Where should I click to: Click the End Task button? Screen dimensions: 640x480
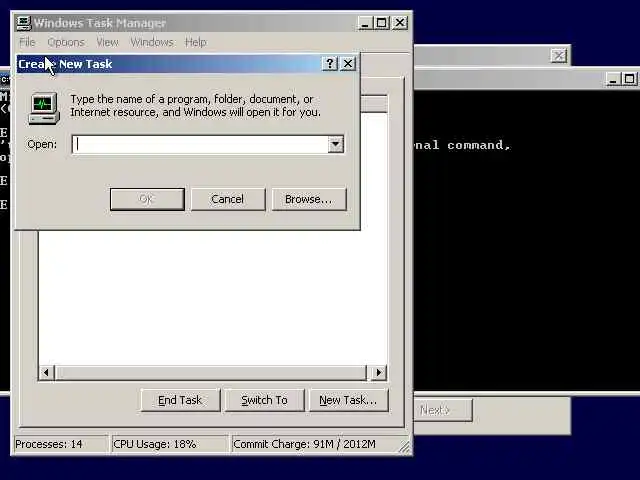click(x=180, y=400)
